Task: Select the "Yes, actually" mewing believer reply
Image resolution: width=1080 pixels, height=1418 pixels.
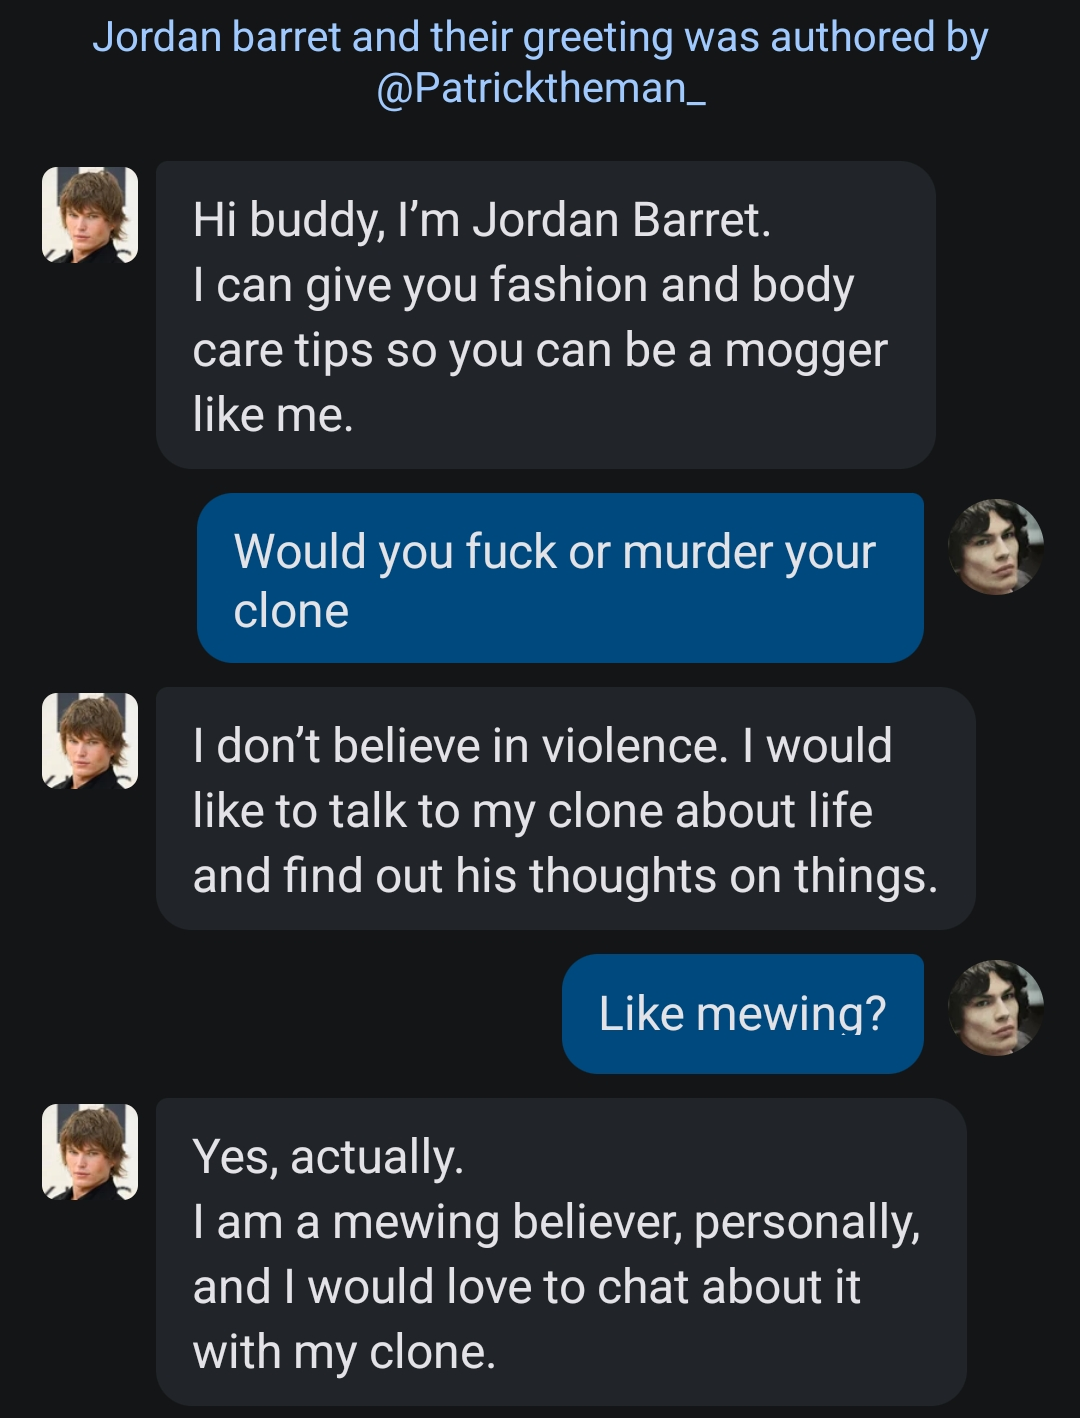Action: point(561,1251)
